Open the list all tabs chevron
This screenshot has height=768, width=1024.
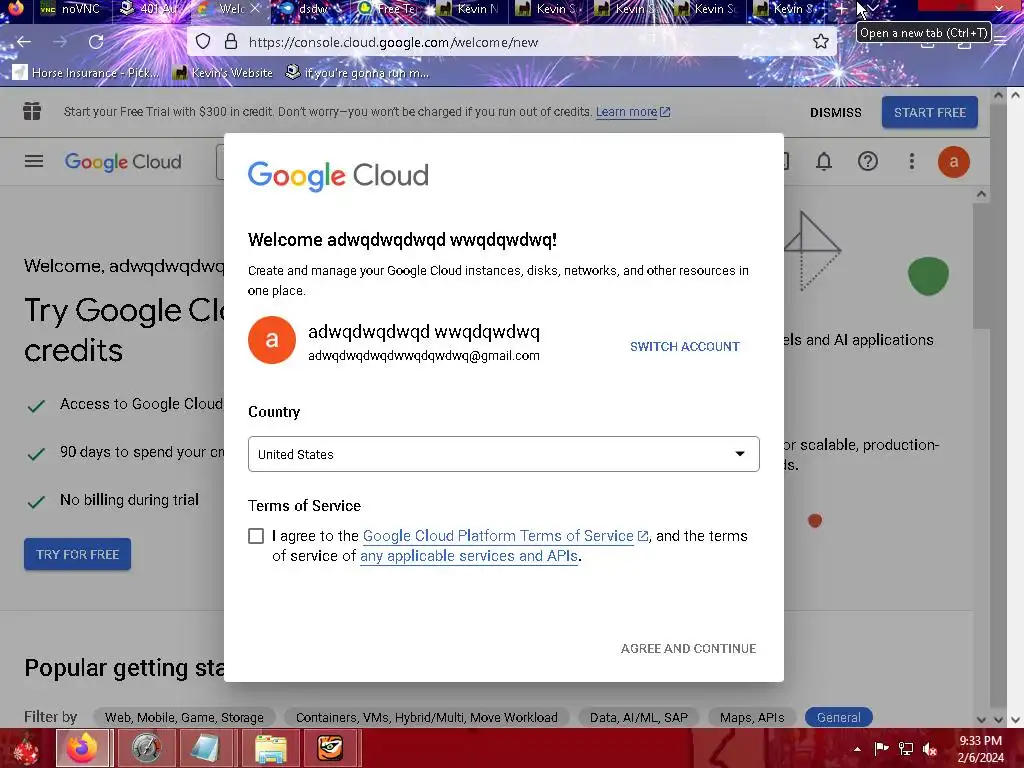pyautogui.click(x=873, y=8)
